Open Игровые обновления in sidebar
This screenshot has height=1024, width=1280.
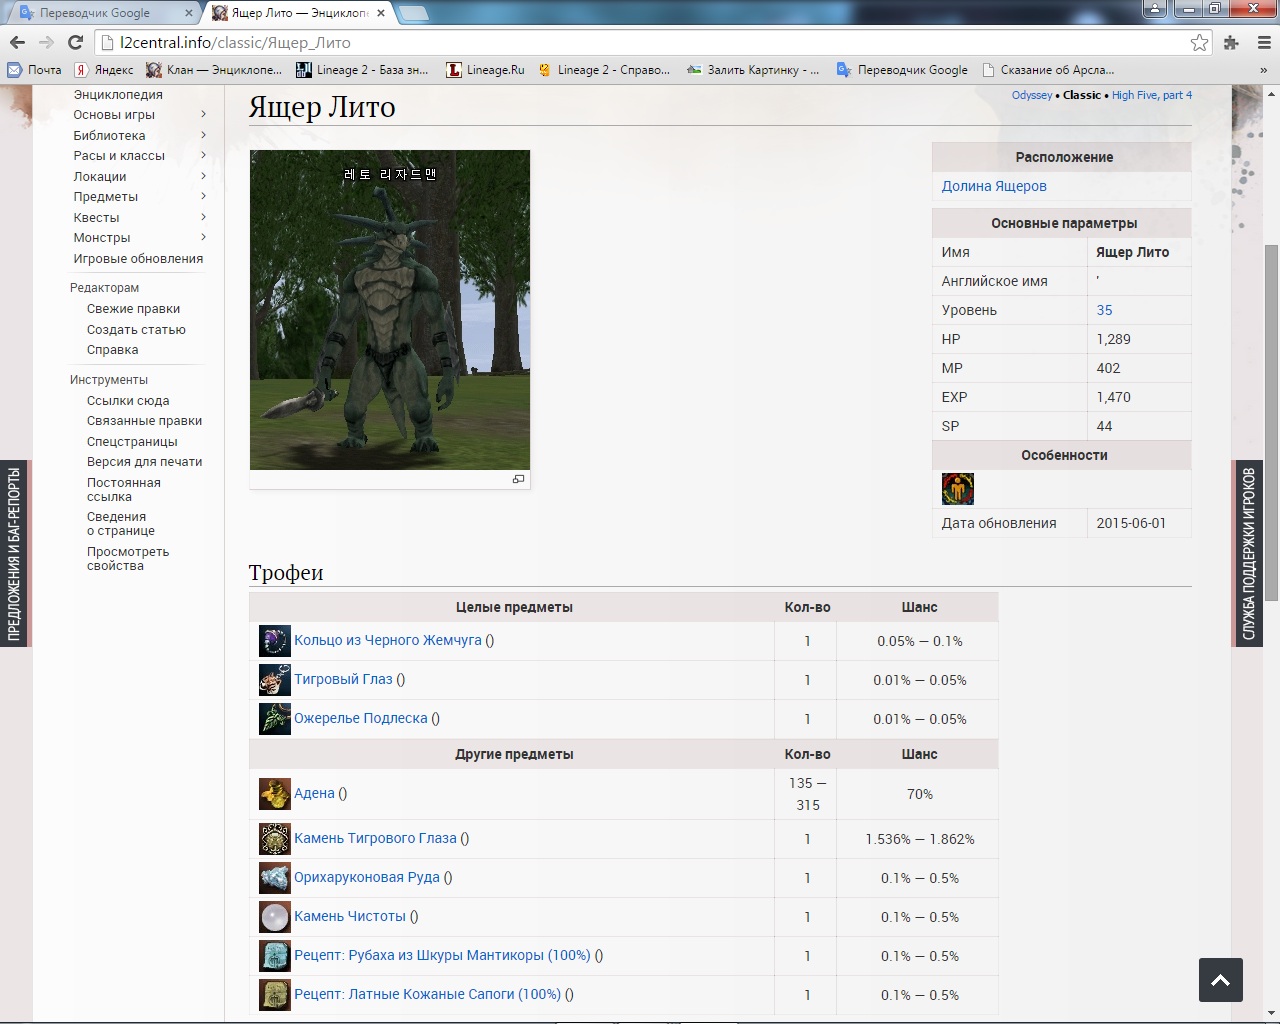(138, 258)
